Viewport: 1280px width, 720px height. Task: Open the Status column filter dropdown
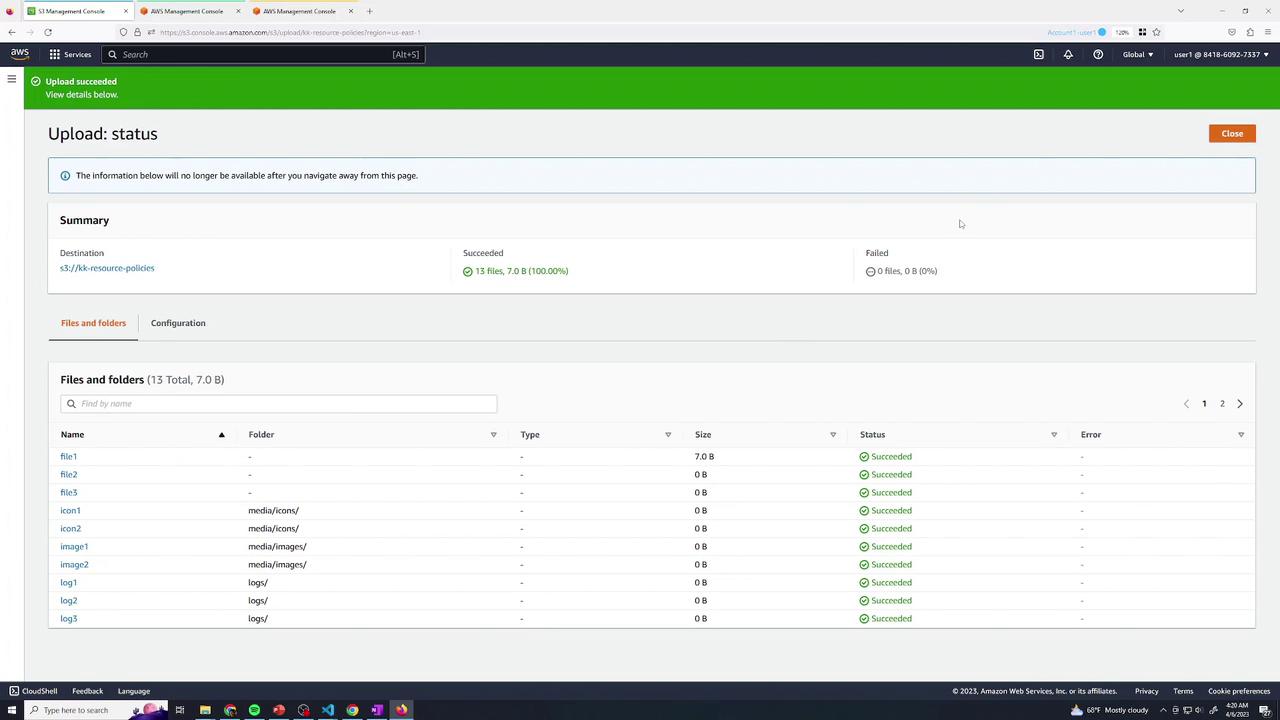(x=1054, y=435)
